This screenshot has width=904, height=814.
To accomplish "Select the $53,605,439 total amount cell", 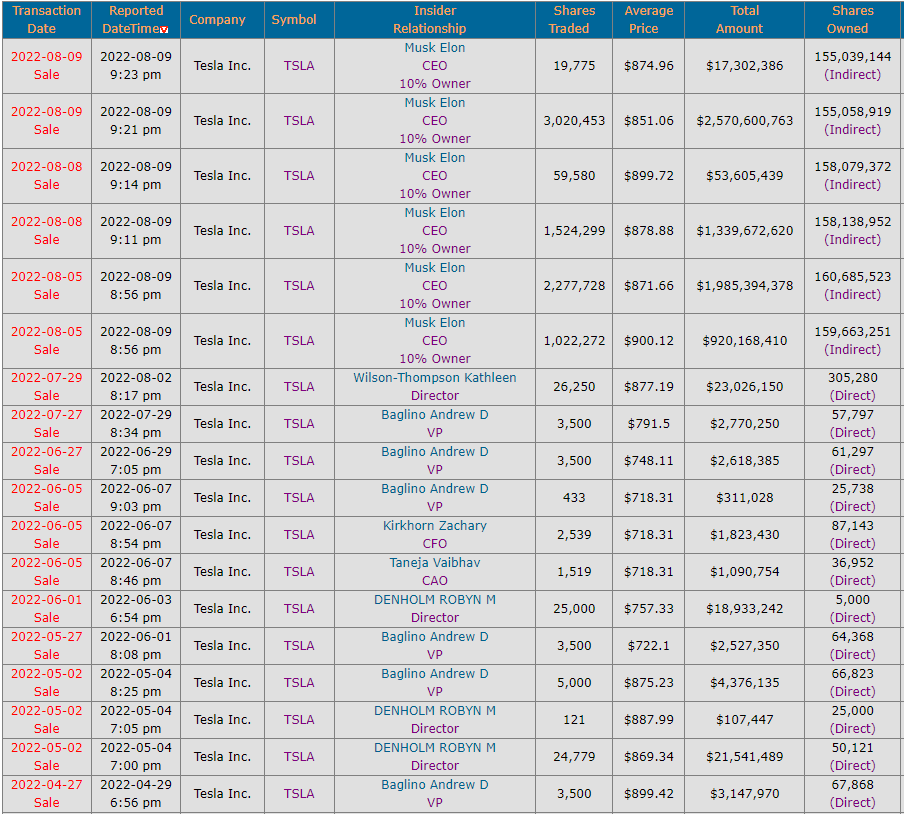I will pos(744,176).
